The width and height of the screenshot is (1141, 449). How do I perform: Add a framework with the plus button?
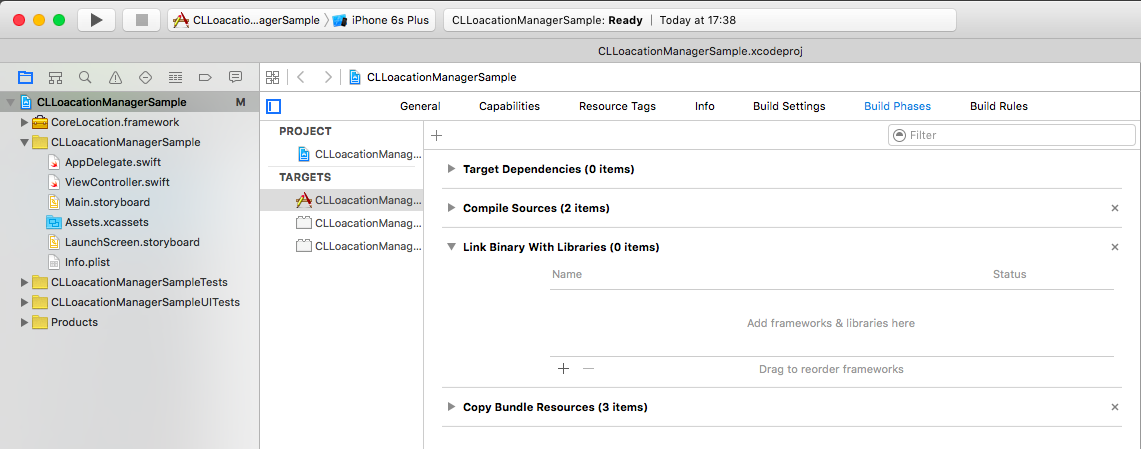pos(563,369)
